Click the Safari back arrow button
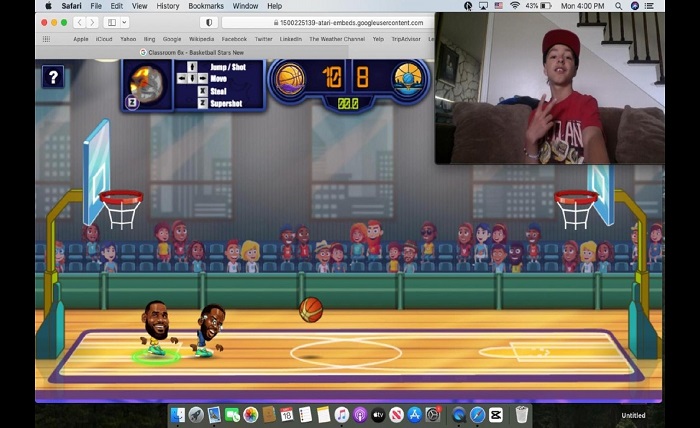This screenshot has height=428, width=700. click(79, 22)
